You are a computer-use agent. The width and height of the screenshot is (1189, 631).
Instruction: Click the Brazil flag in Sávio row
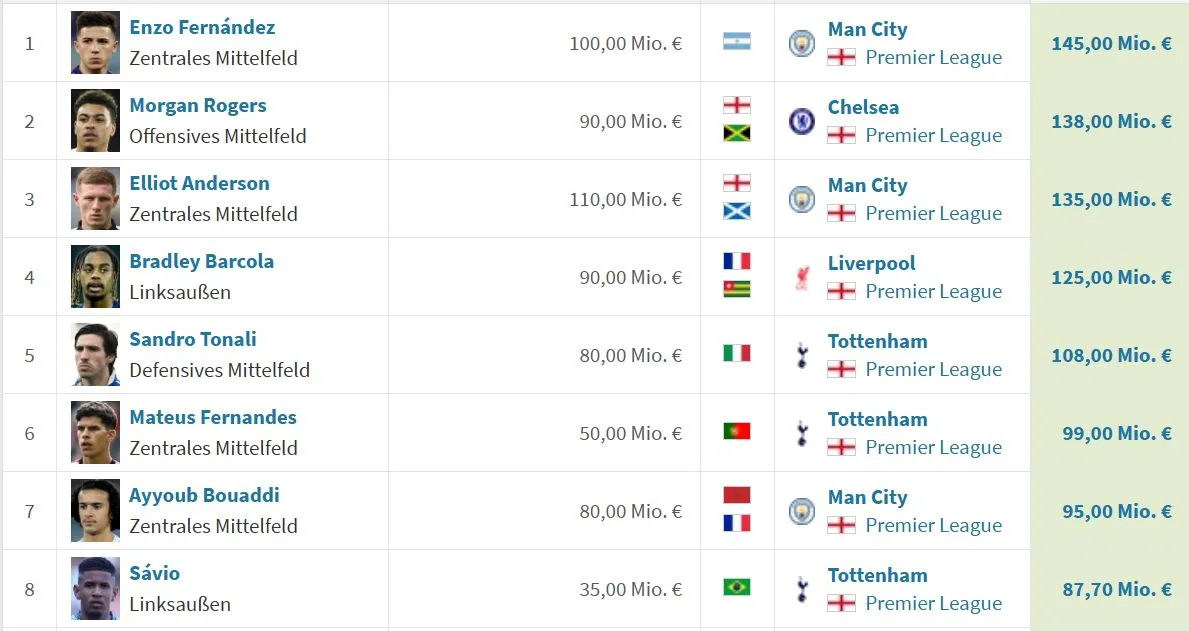click(736, 587)
